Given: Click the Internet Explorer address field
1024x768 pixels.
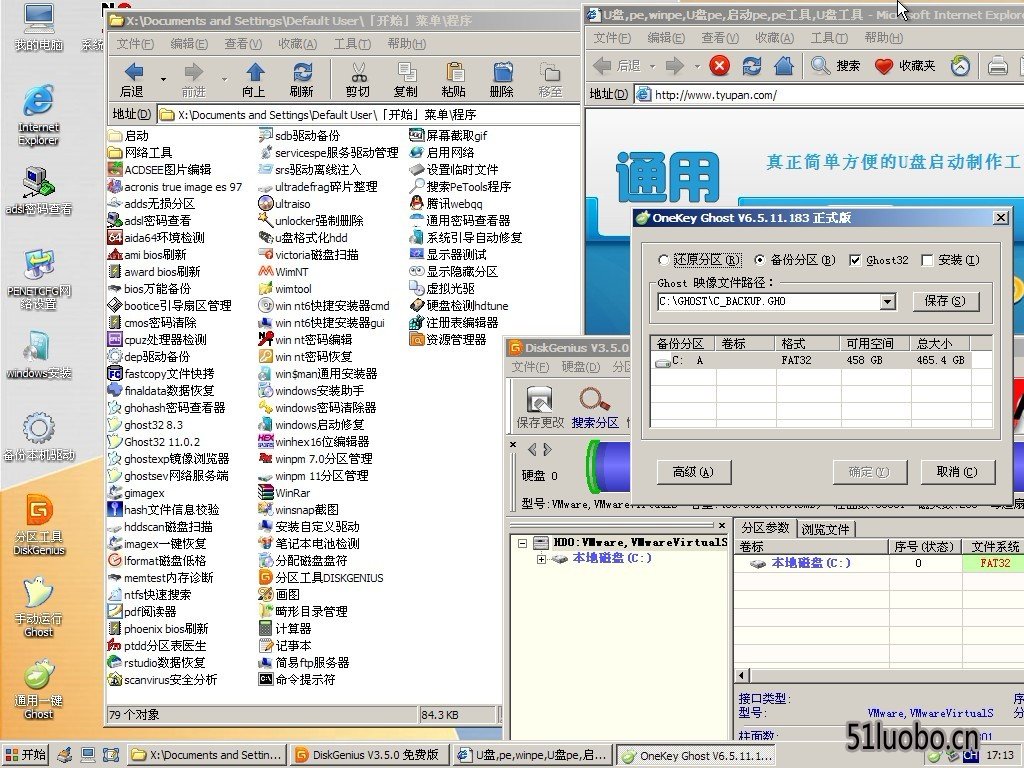Looking at the screenshot, I should (828, 95).
